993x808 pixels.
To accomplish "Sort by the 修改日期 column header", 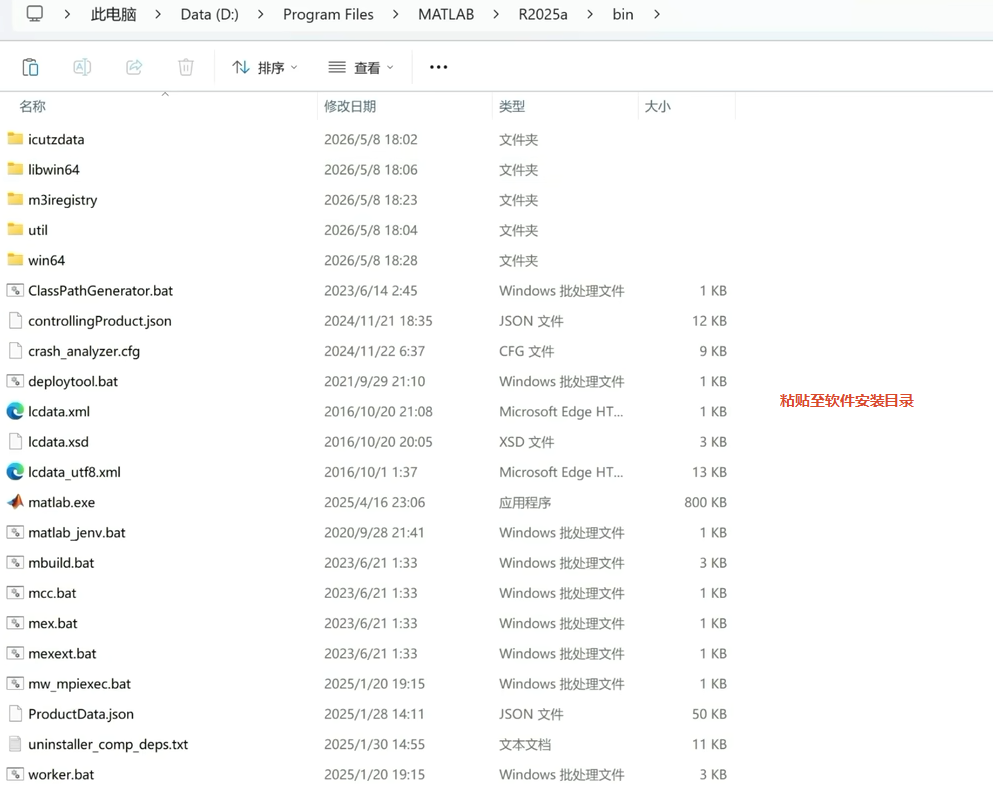I will (x=350, y=106).
